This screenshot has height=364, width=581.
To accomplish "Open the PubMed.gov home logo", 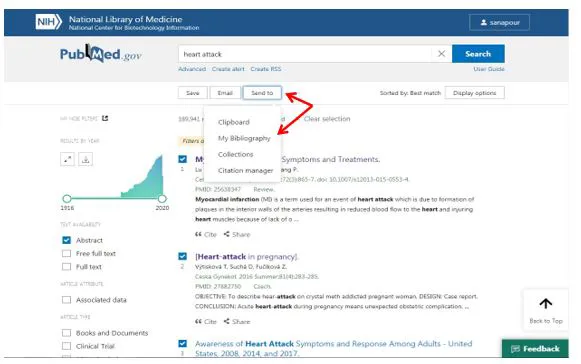I will 101,54.
